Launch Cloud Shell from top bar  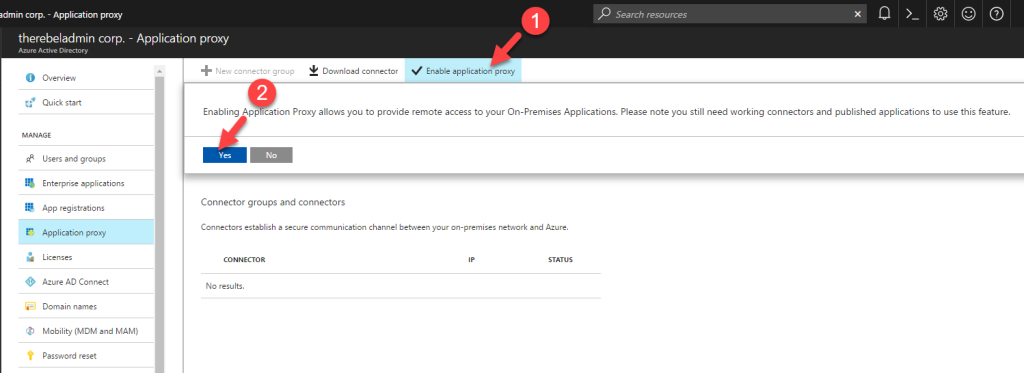point(912,14)
